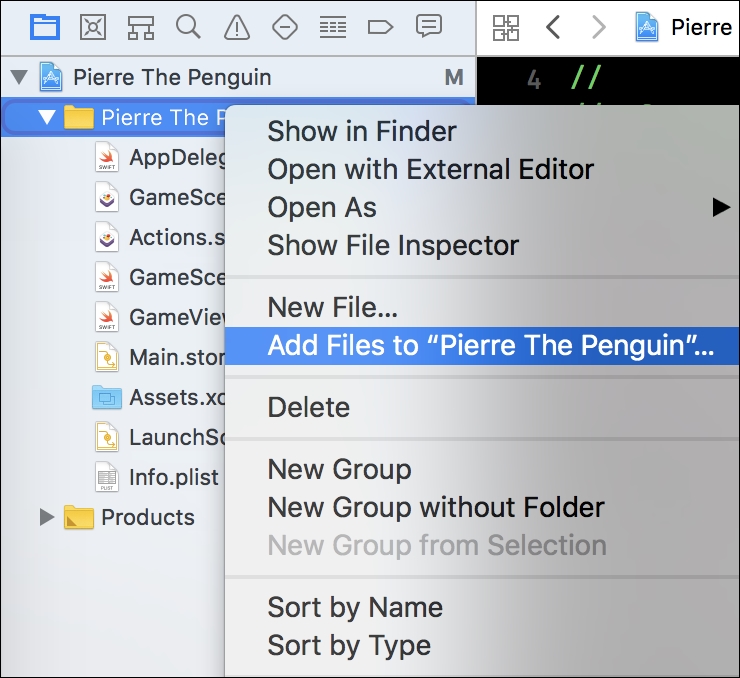
Task: Click line number 4 in editor gutter
Action: coord(534,79)
